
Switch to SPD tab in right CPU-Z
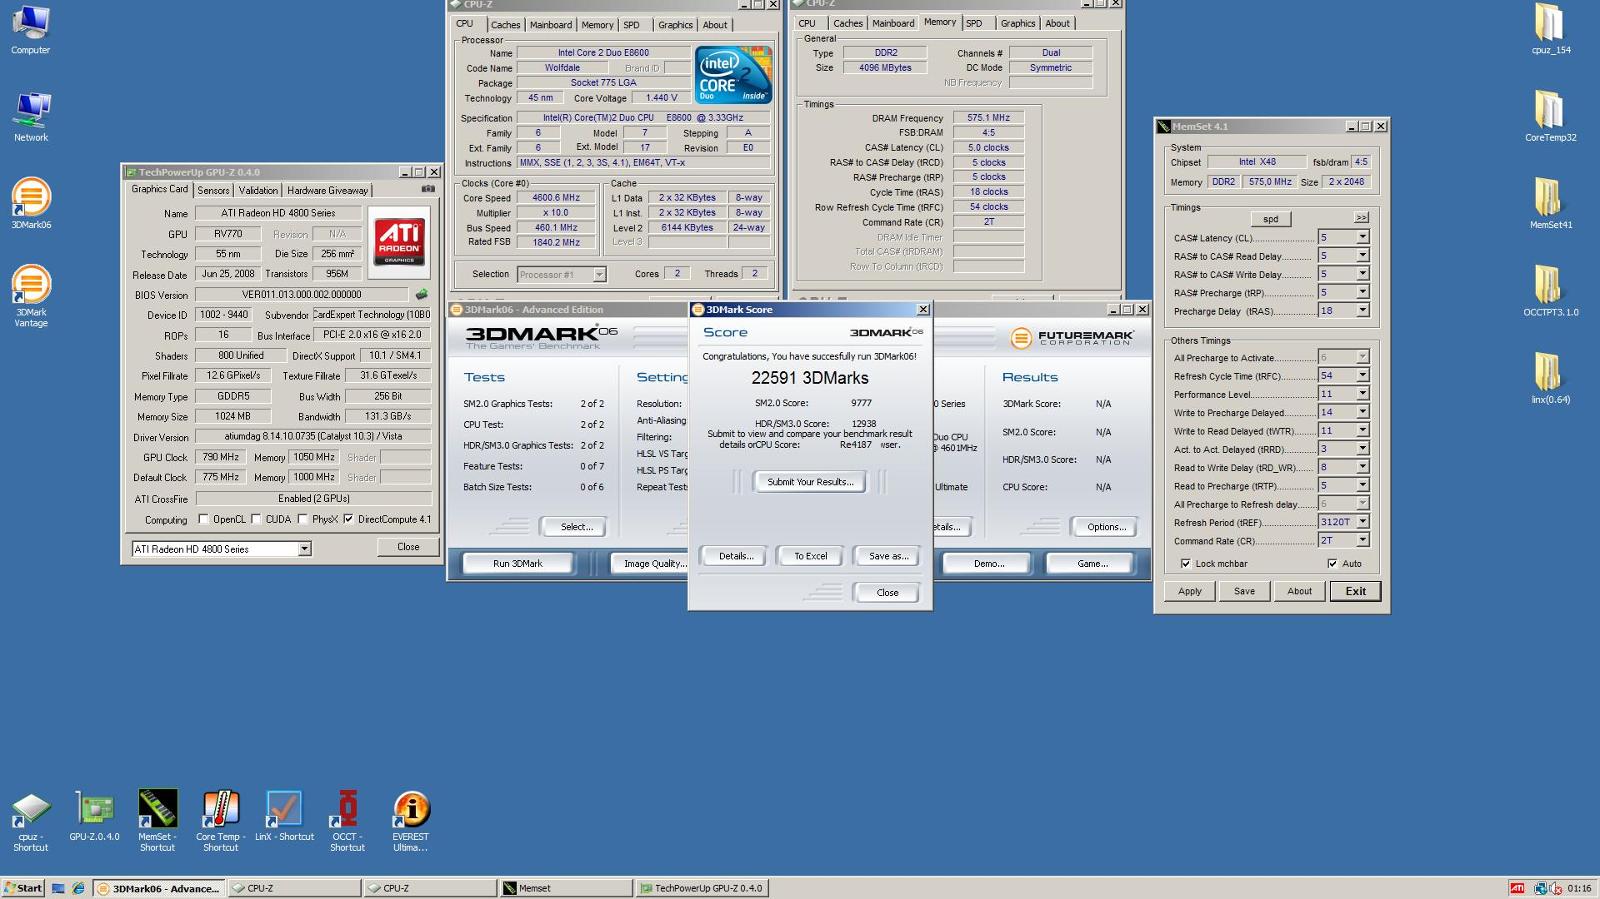click(974, 23)
